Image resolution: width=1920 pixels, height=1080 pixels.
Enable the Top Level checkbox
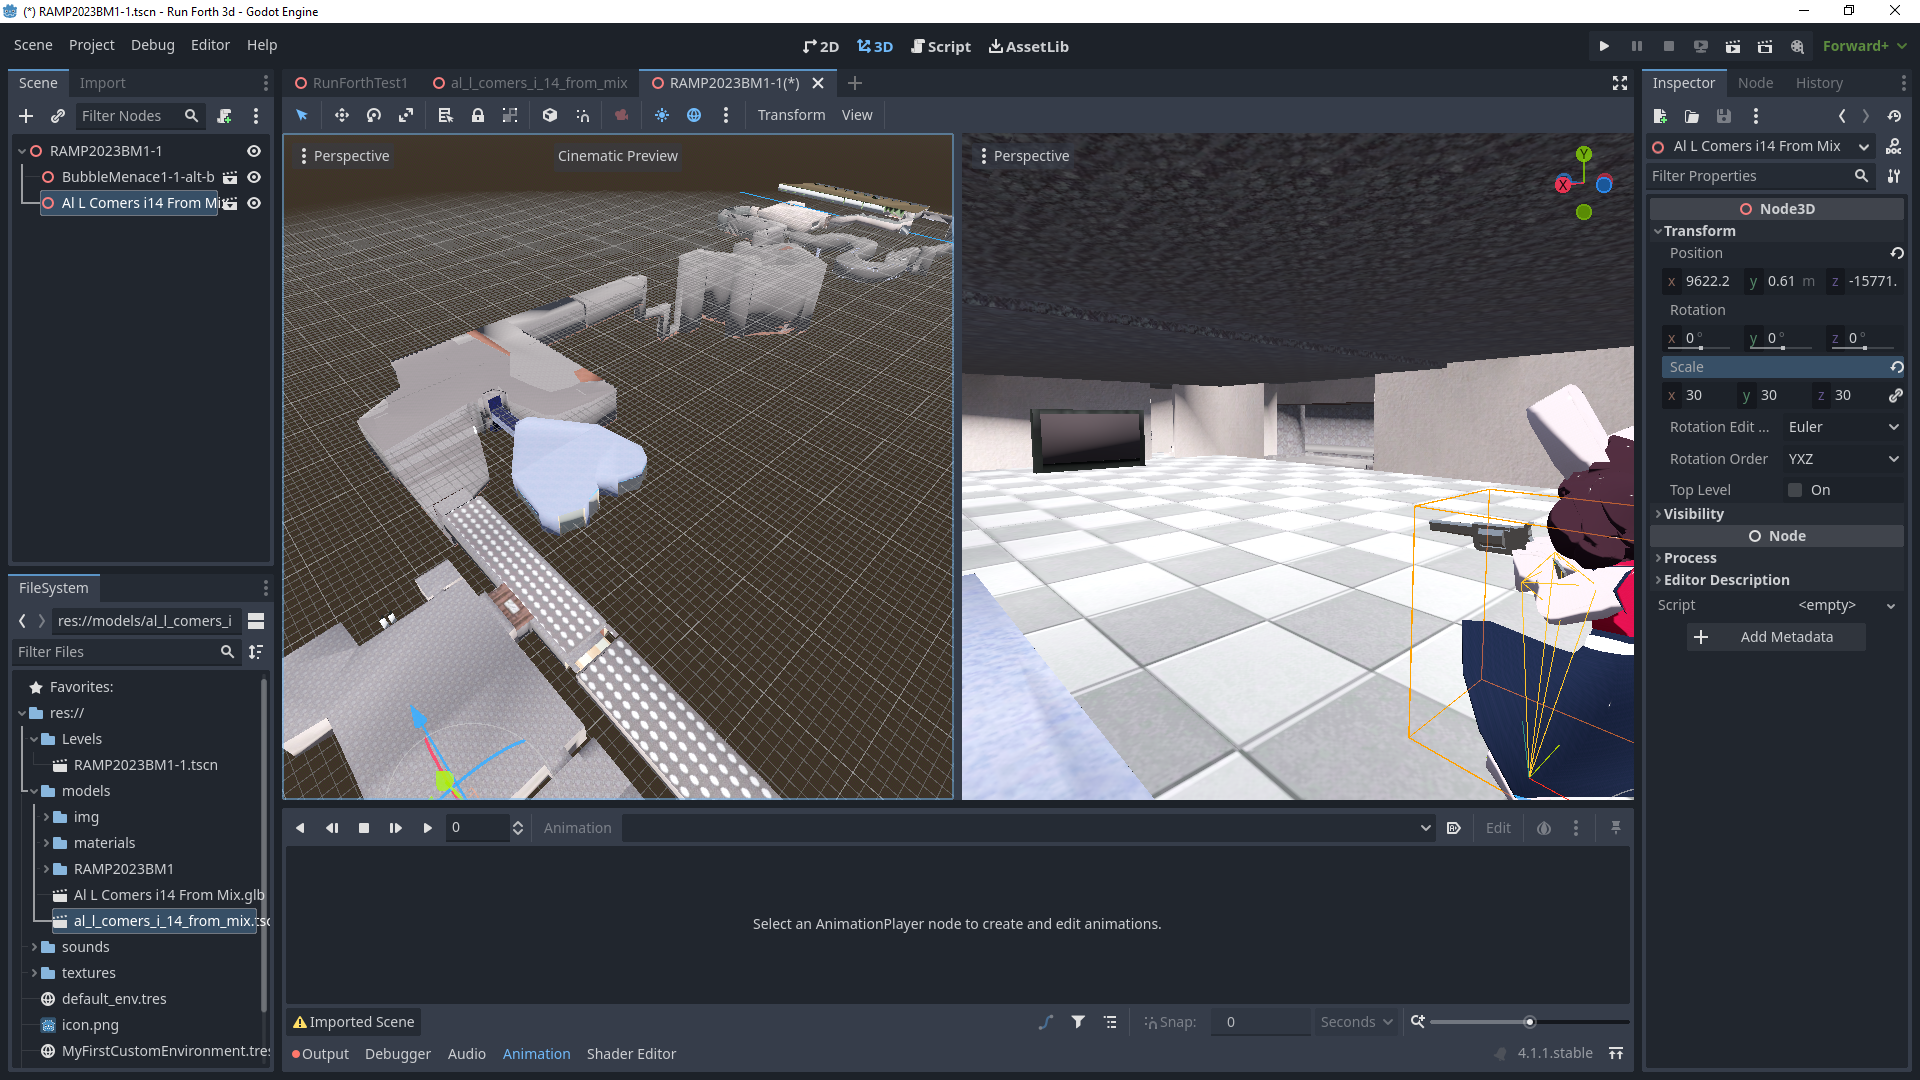1795,490
